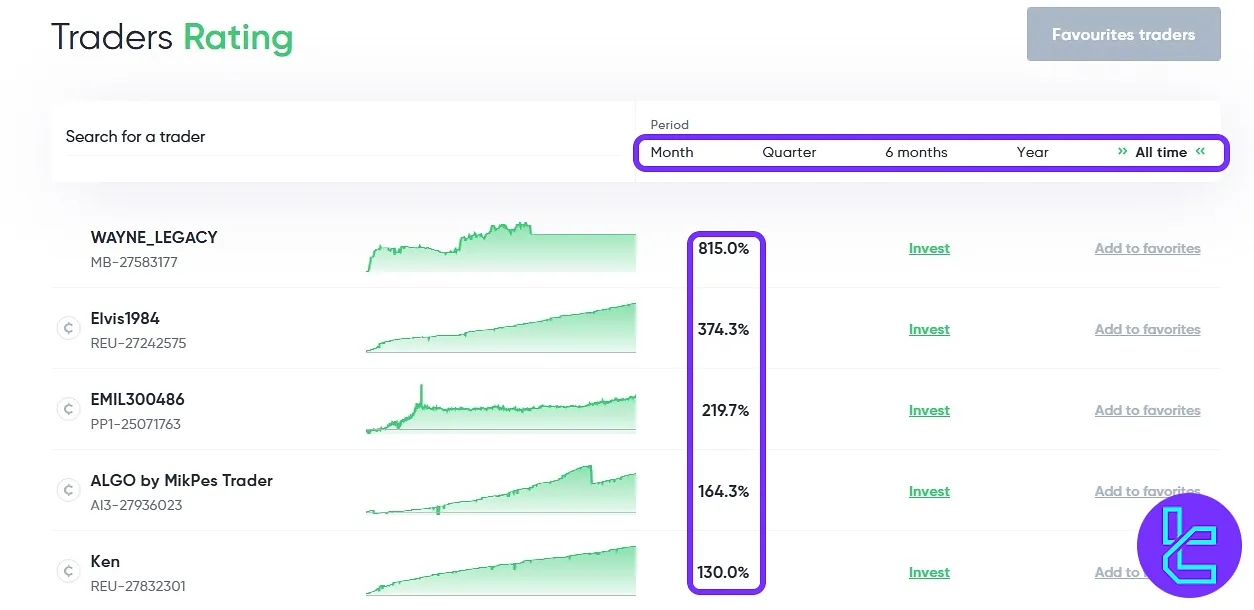Viewport: 1254px width, 610px height.
Task: Click the 815.0% return value
Action: [723, 248]
